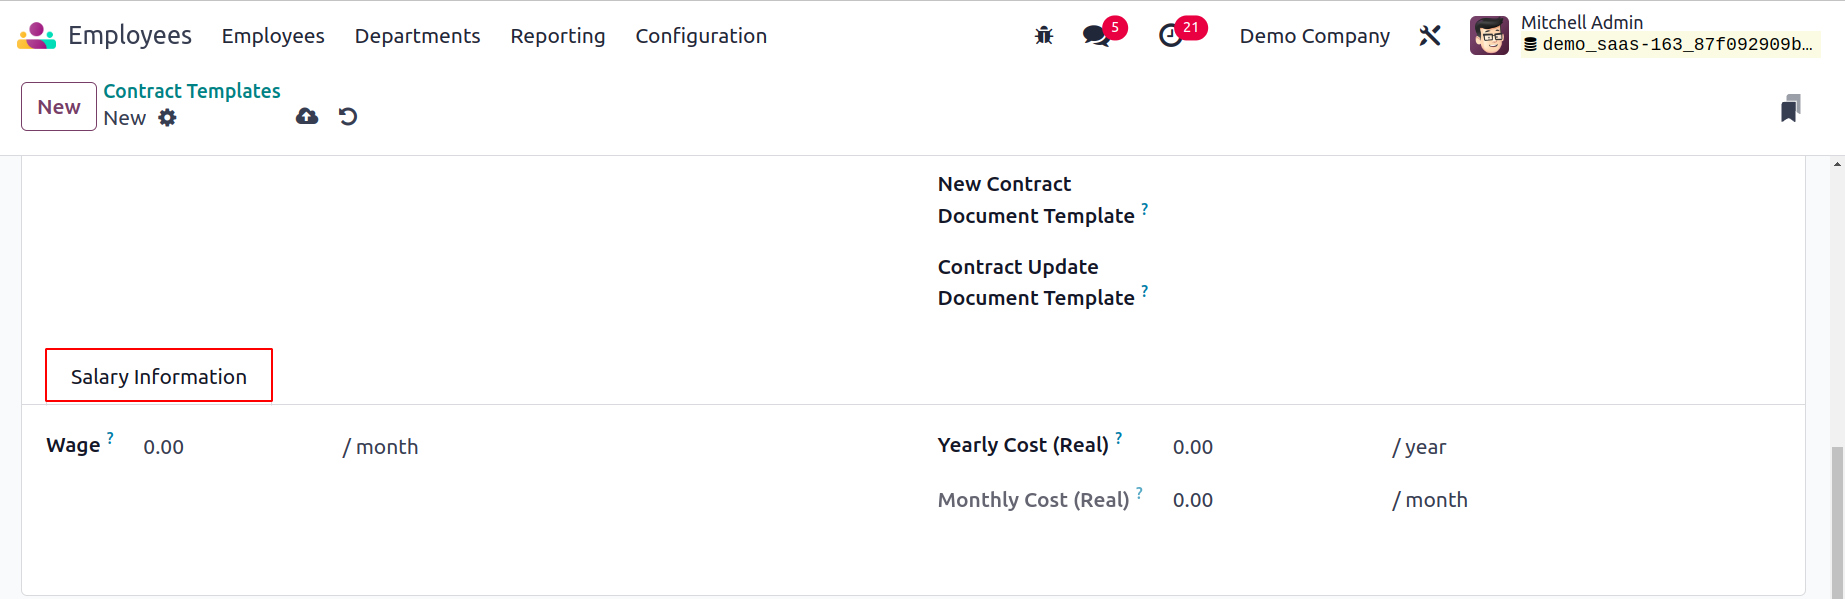Open the activities clock icon
The height and width of the screenshot is (599, 1845).
[1170, 36]
